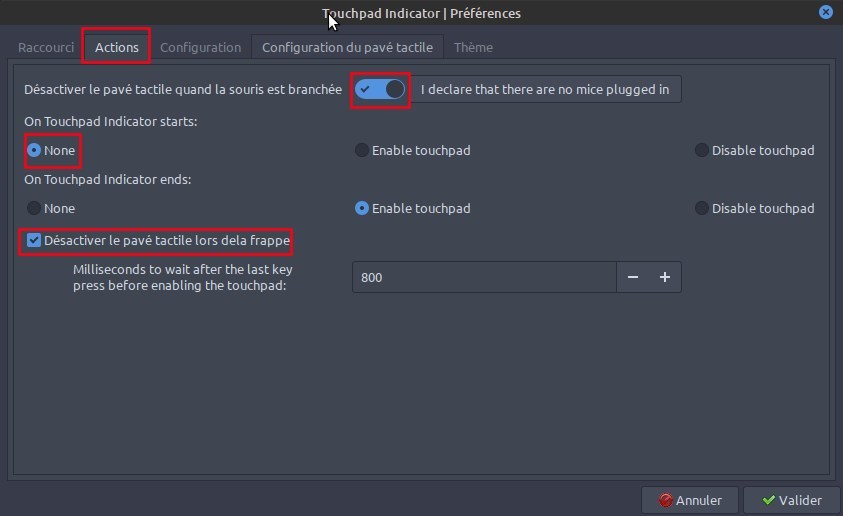Toggle disable touchpad when mouse plugged switch
Image resolution: width=843 pixels, height=516 pixels.
tap(380, 89)
